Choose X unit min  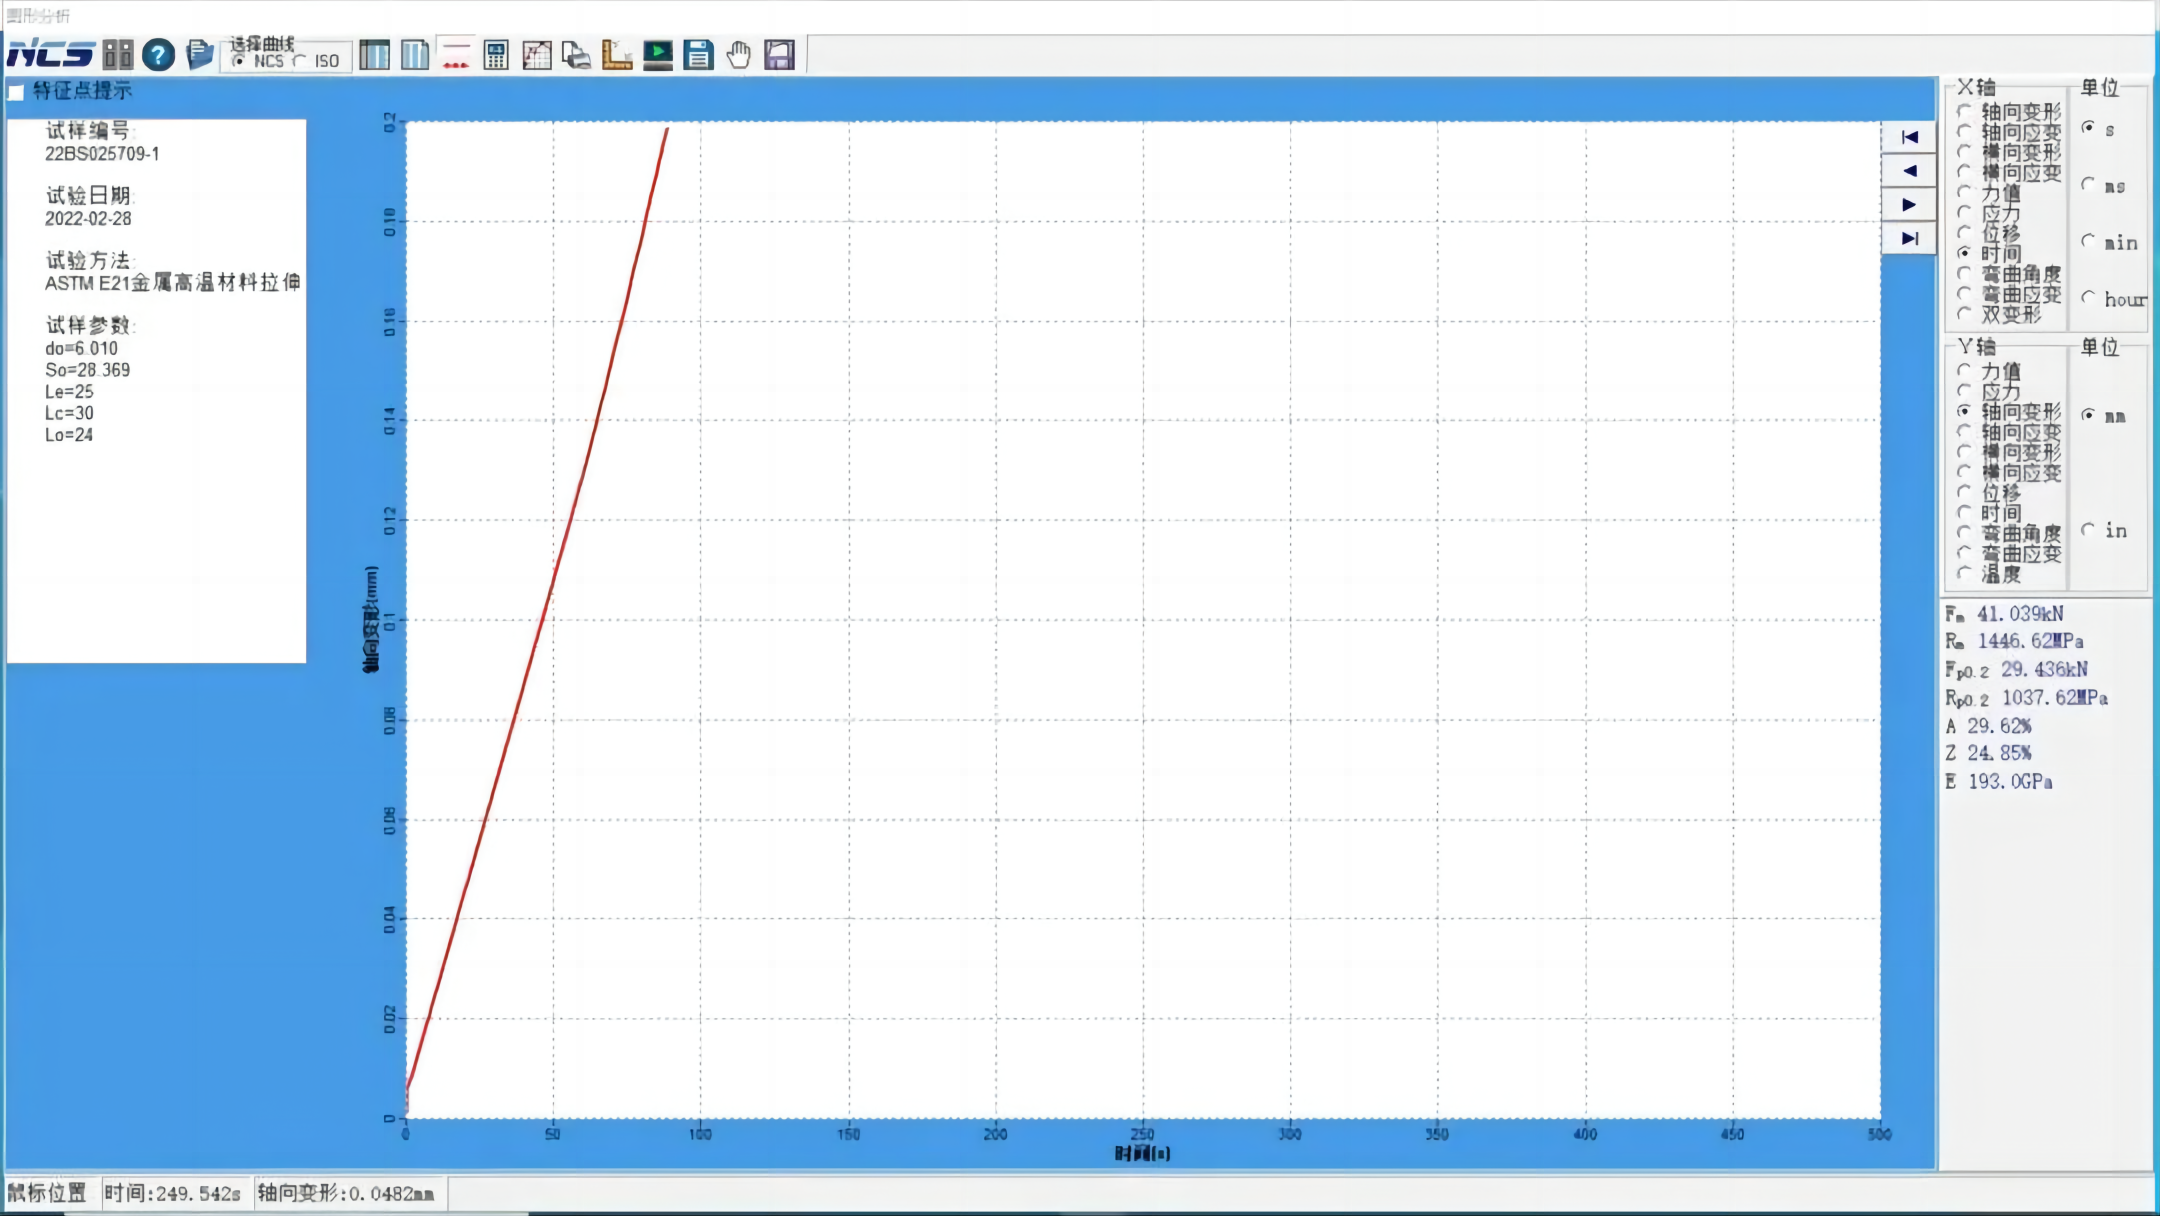pos(2088,241)
